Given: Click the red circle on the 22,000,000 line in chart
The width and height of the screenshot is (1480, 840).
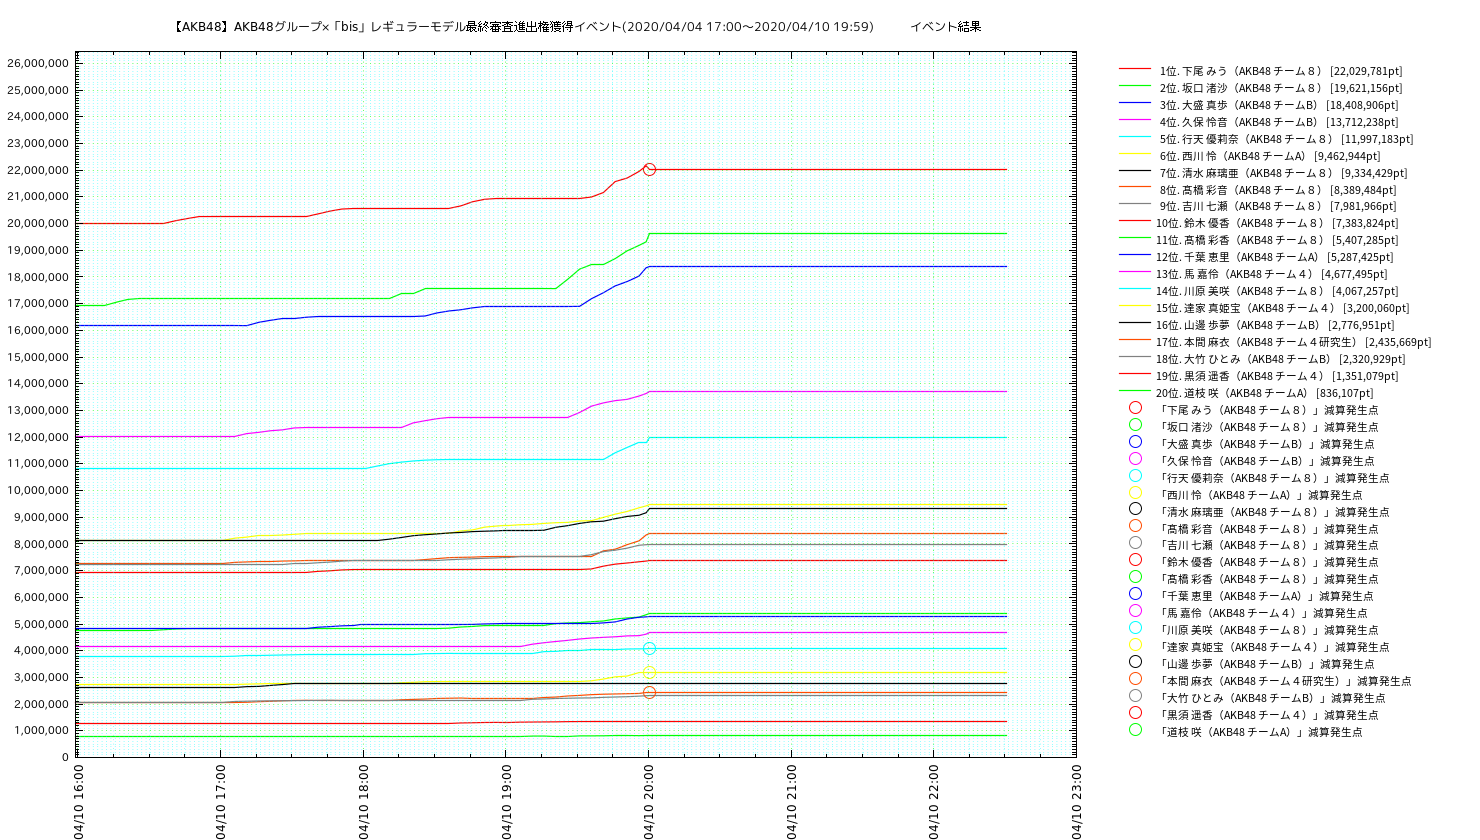Looking at the screenshot, I should (649, 170).
